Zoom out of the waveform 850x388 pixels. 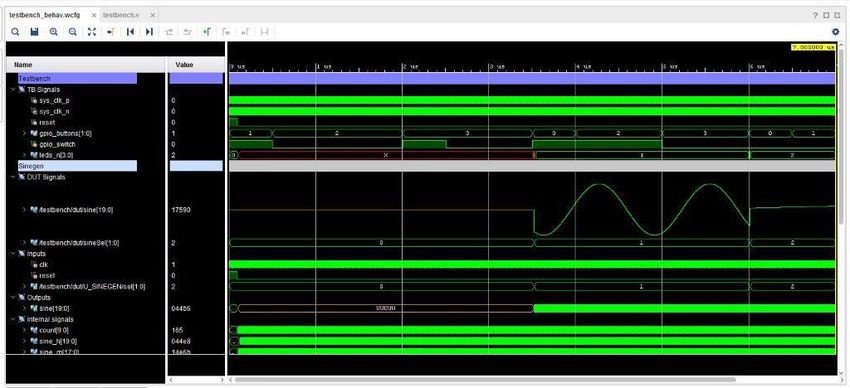coord(73,32)
